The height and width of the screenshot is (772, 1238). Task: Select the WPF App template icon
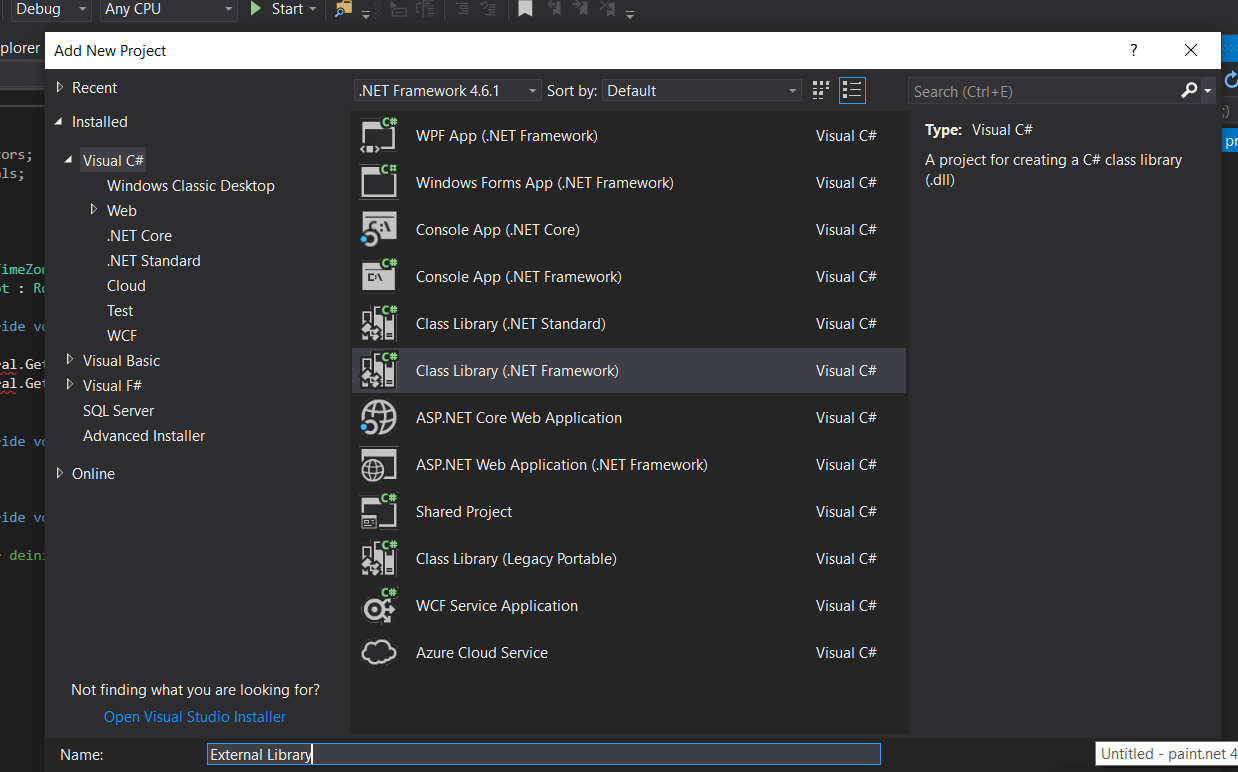[379, 135]
